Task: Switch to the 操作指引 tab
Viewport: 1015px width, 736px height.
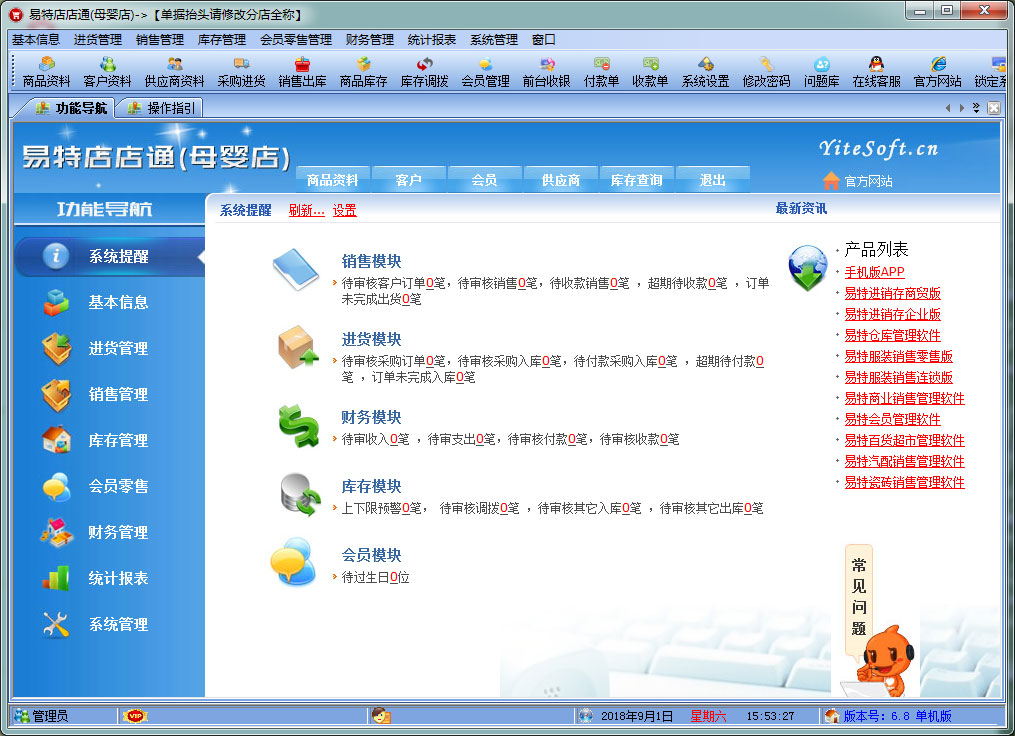Action: pyautogui.click(x=161, y=108)
